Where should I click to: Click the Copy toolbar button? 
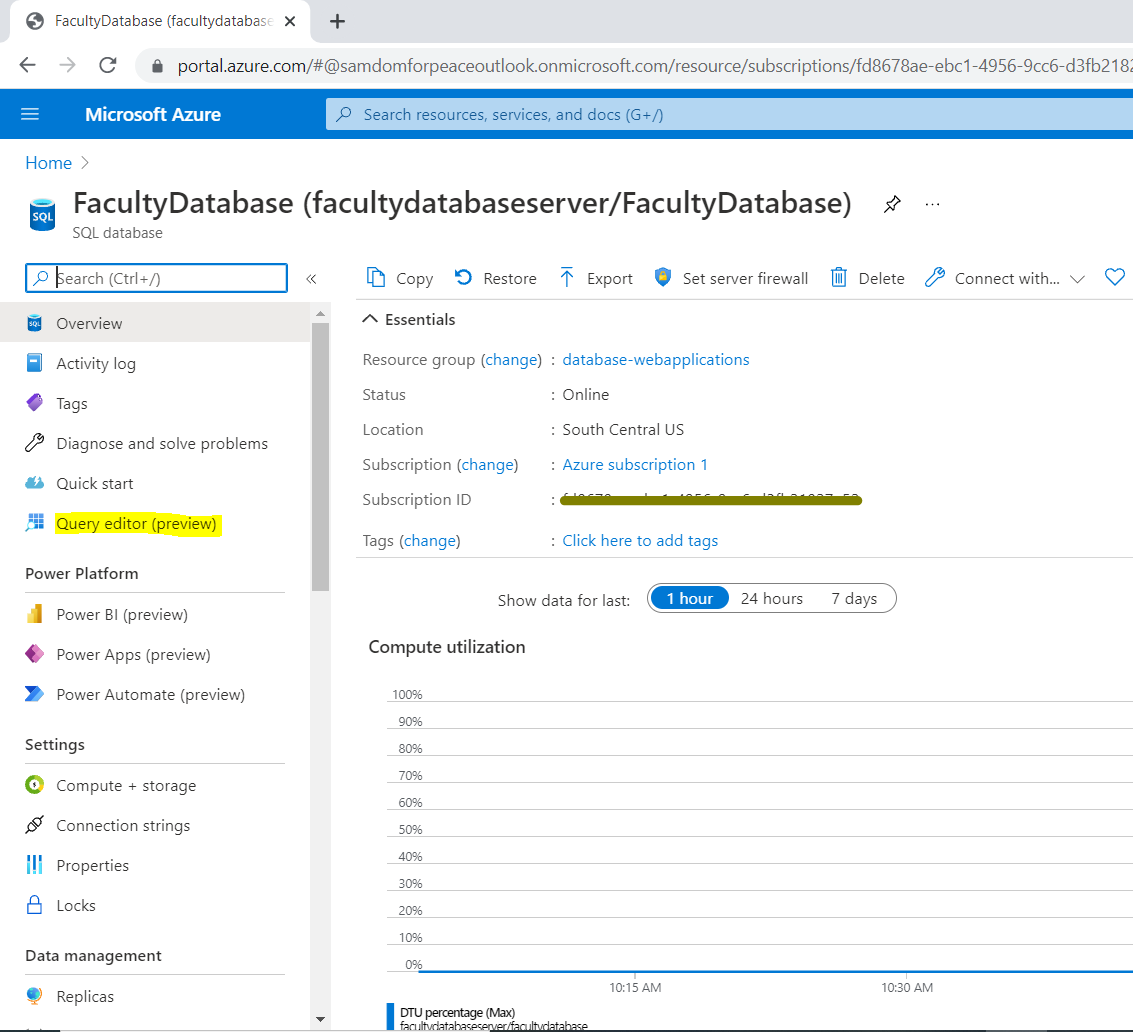400,278
